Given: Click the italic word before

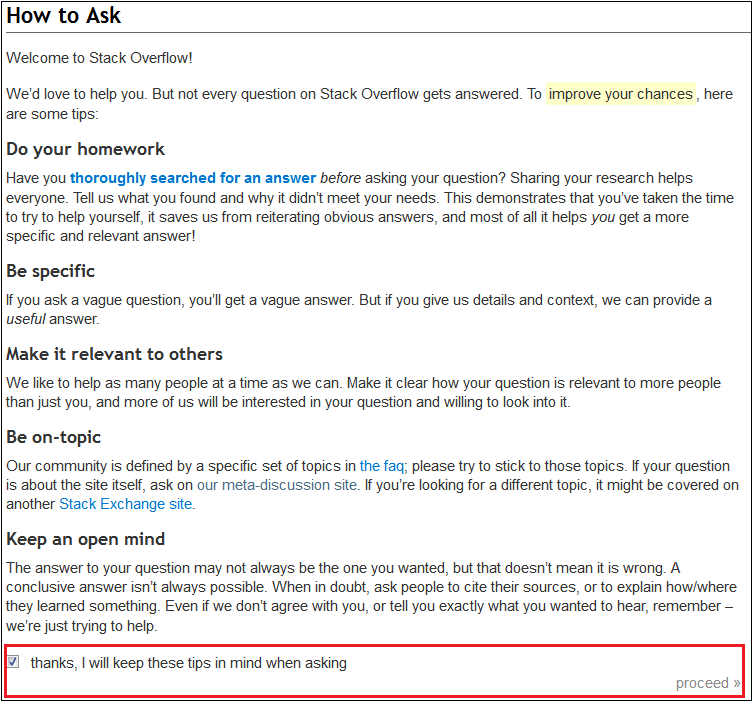Looking at the screenshot, I should coord(340,178).
